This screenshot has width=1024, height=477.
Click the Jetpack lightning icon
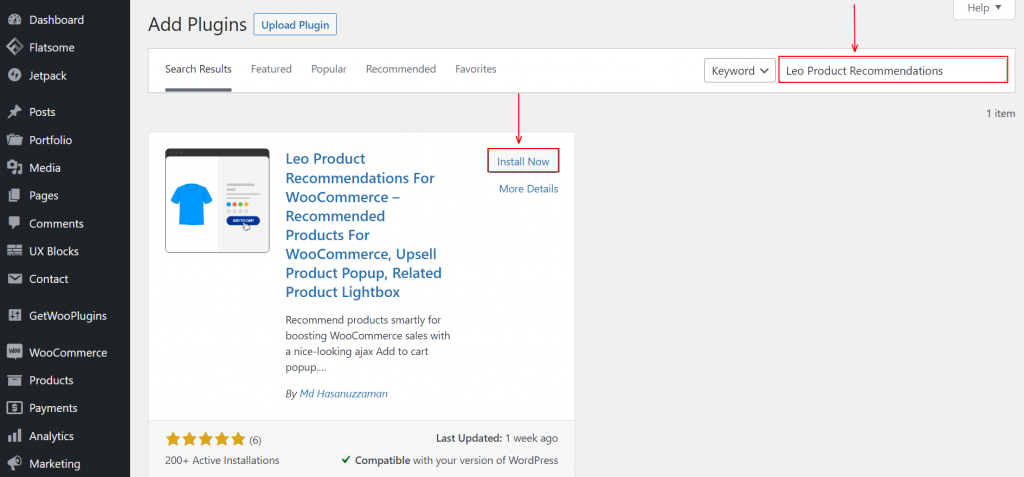click(14, 76)
